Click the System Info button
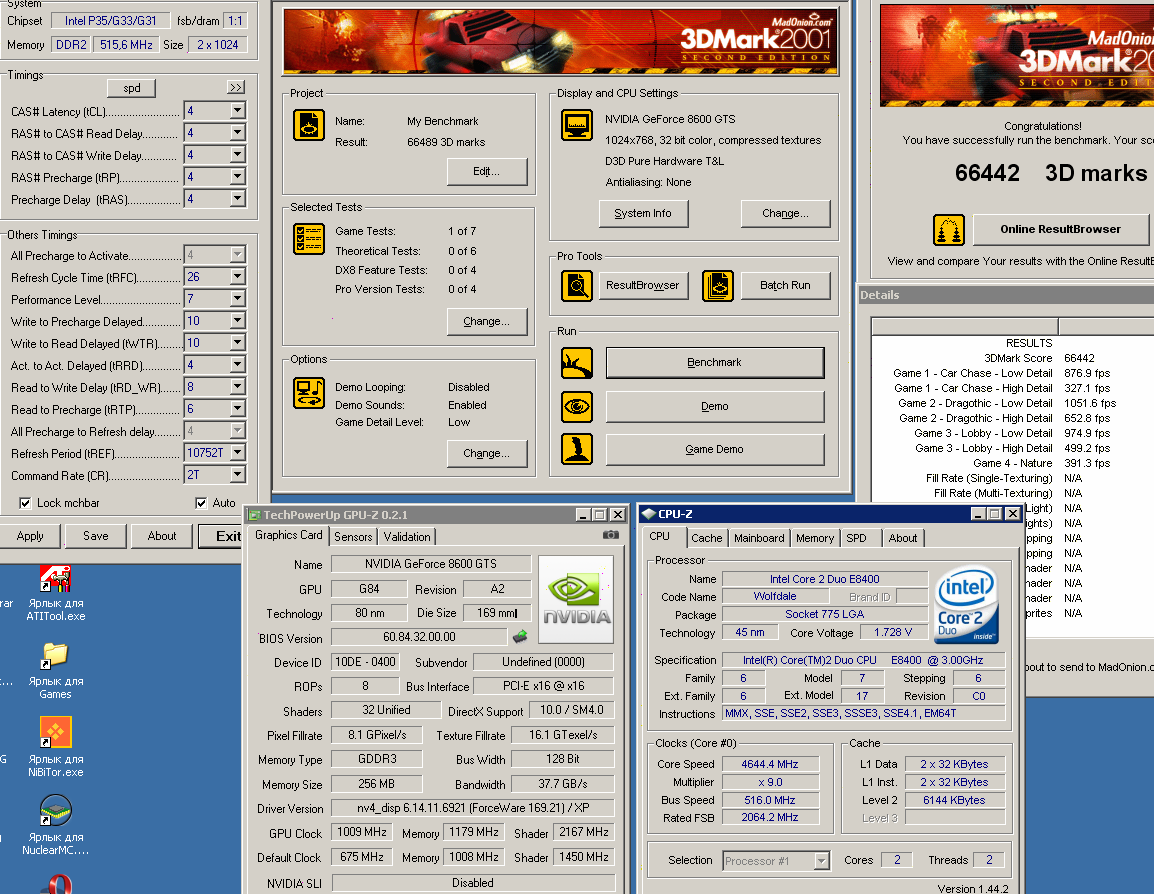1154x894 pixels. click(x=643, y=213)
